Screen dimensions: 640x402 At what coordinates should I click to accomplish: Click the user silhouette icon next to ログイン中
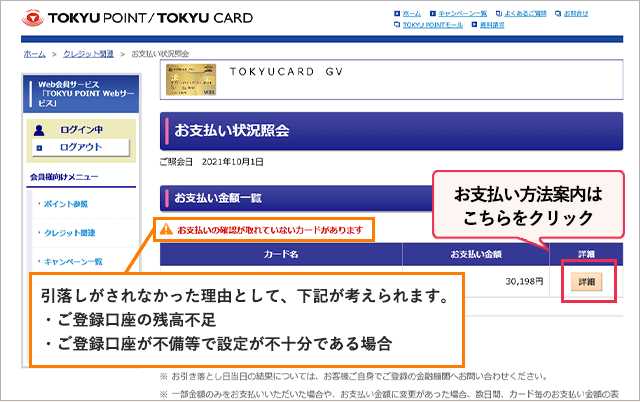tap(39, 130)
